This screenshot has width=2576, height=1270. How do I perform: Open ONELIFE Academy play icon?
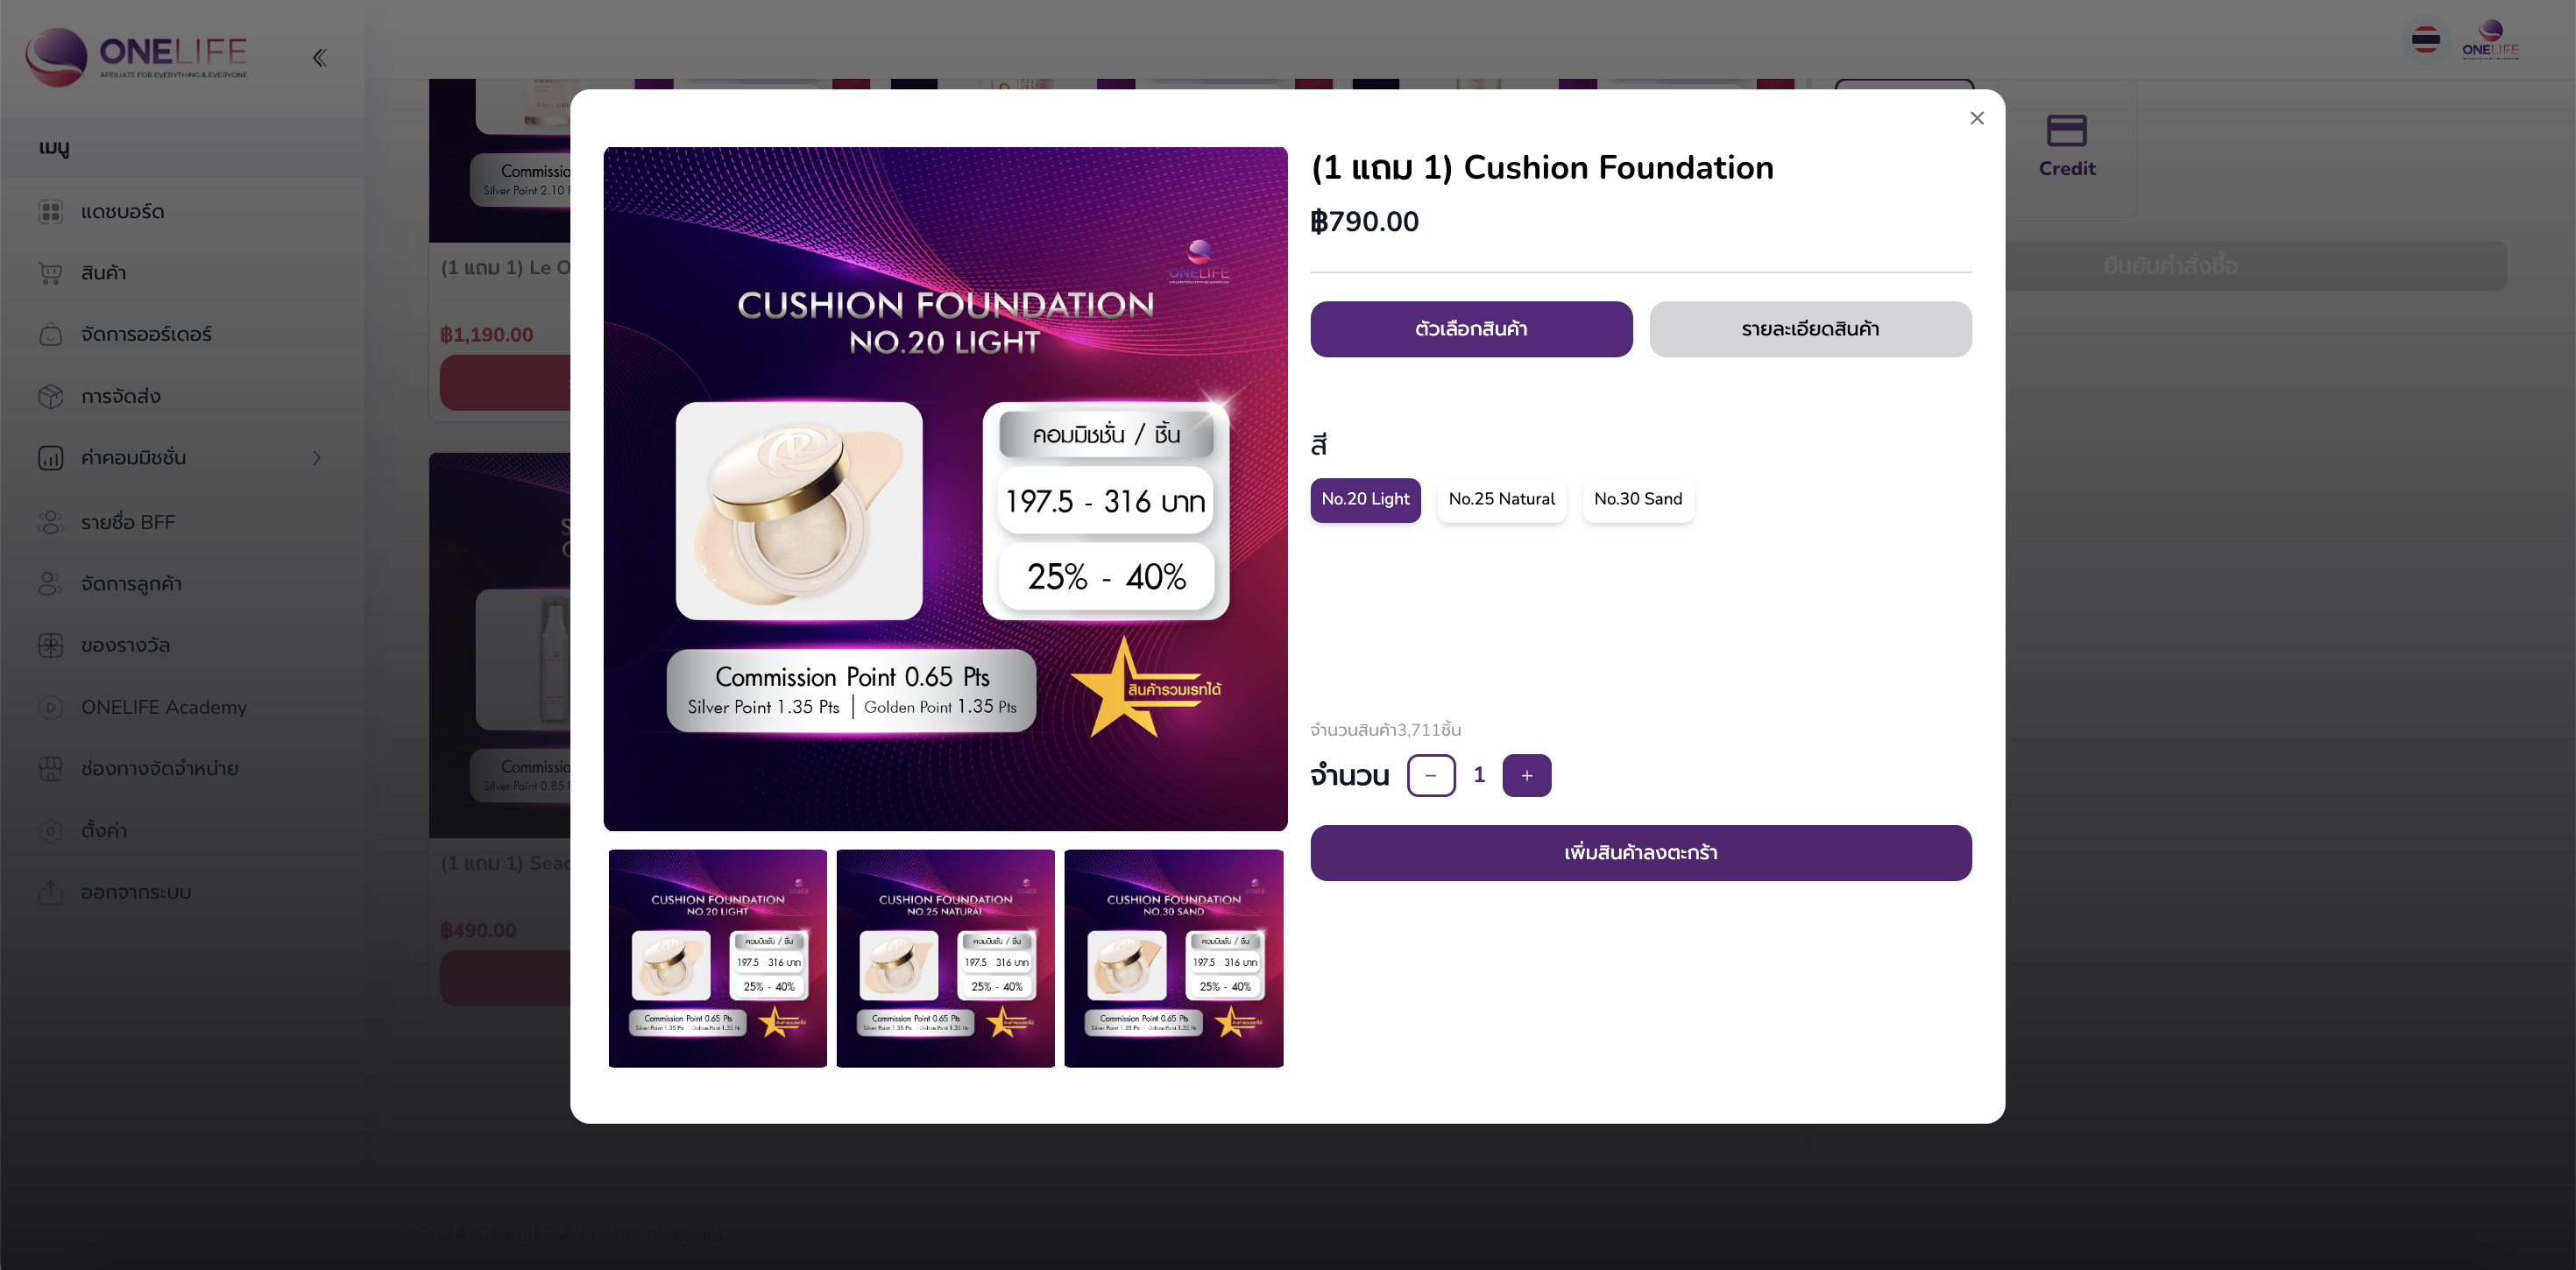pos(50,707)
